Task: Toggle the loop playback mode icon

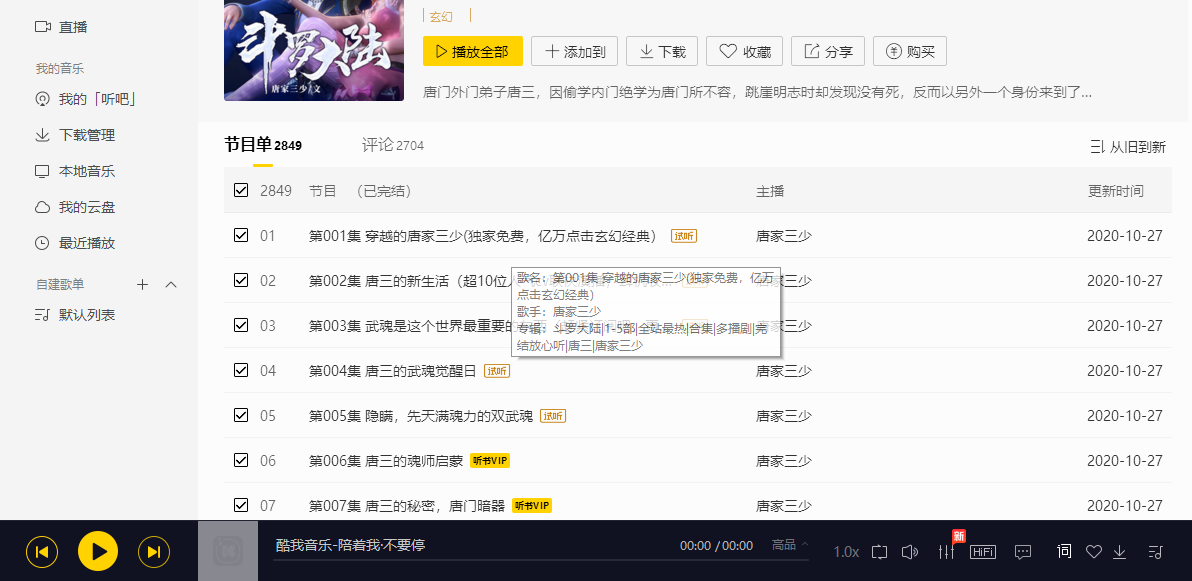Action: 879,552
